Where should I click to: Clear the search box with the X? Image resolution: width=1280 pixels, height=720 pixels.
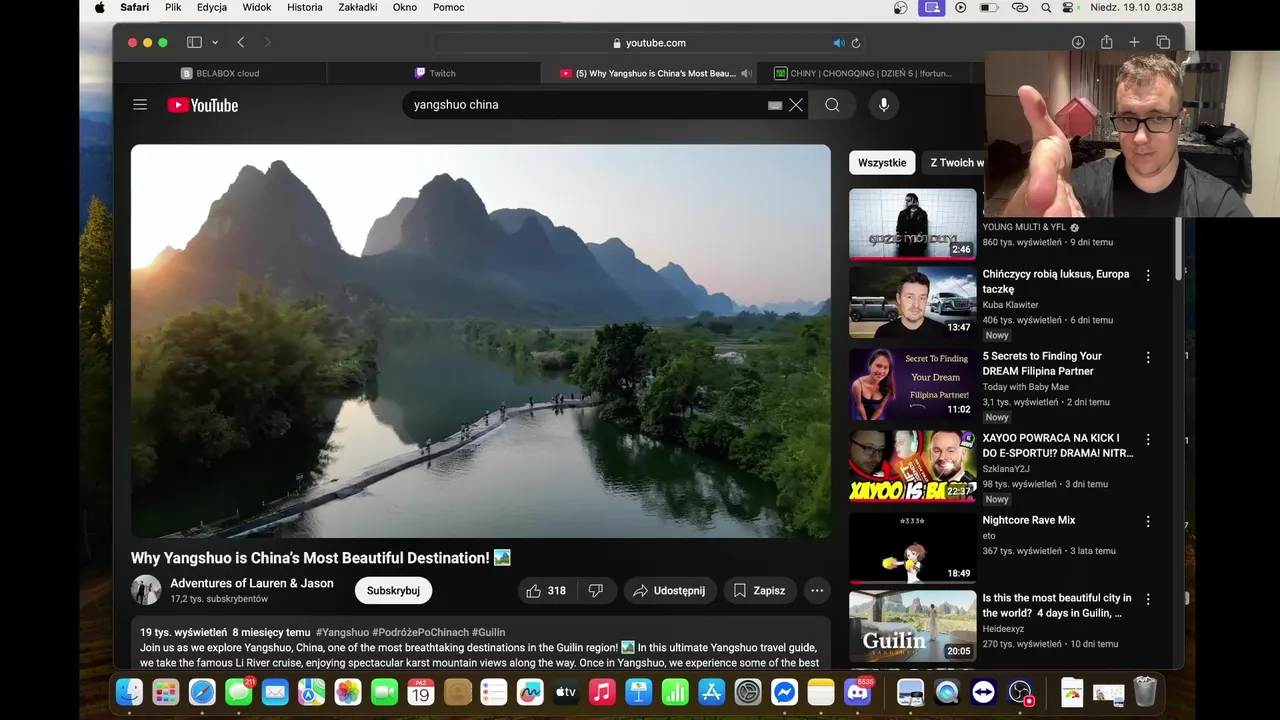tap(796, 105)
